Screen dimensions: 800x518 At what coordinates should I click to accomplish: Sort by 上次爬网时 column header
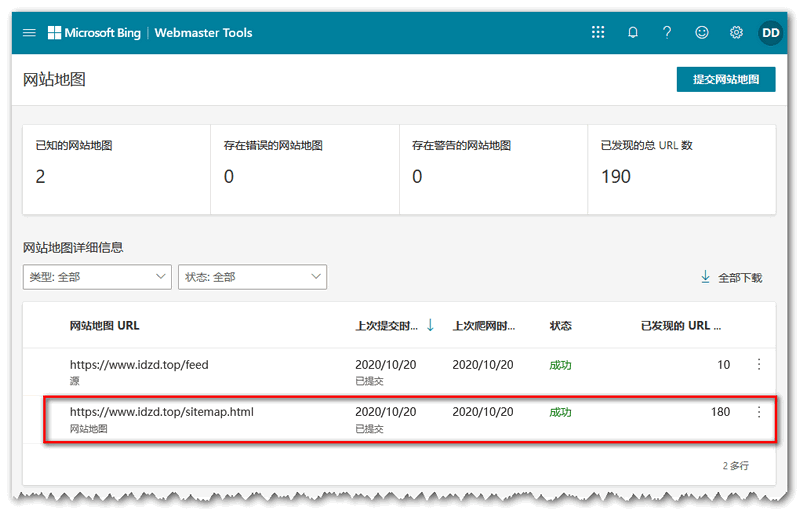(484, 326)
